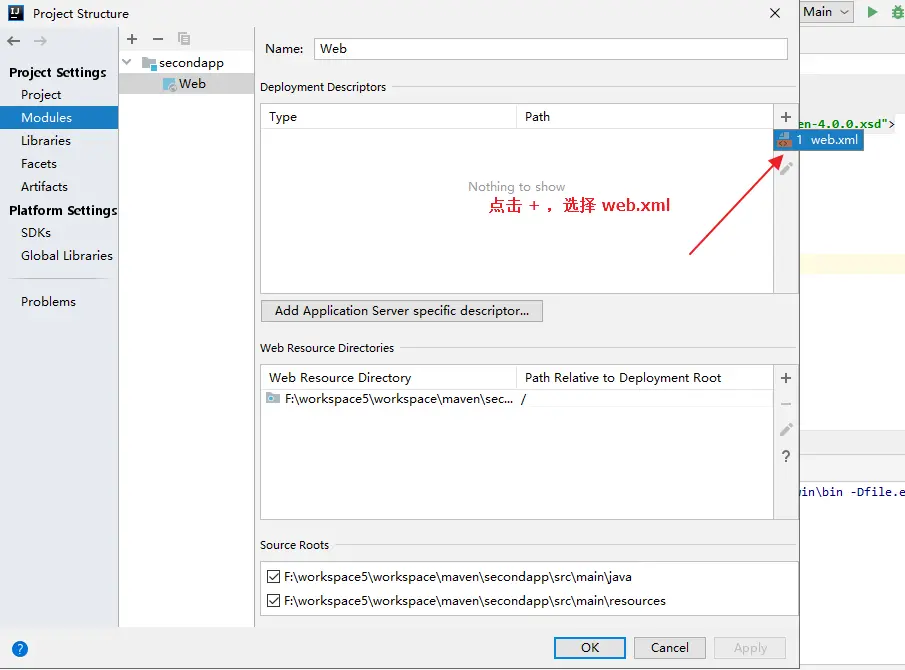This screenshot has width=905, height=670.
Task: Debug using the green bug icon
Action: tap(898, 12)
